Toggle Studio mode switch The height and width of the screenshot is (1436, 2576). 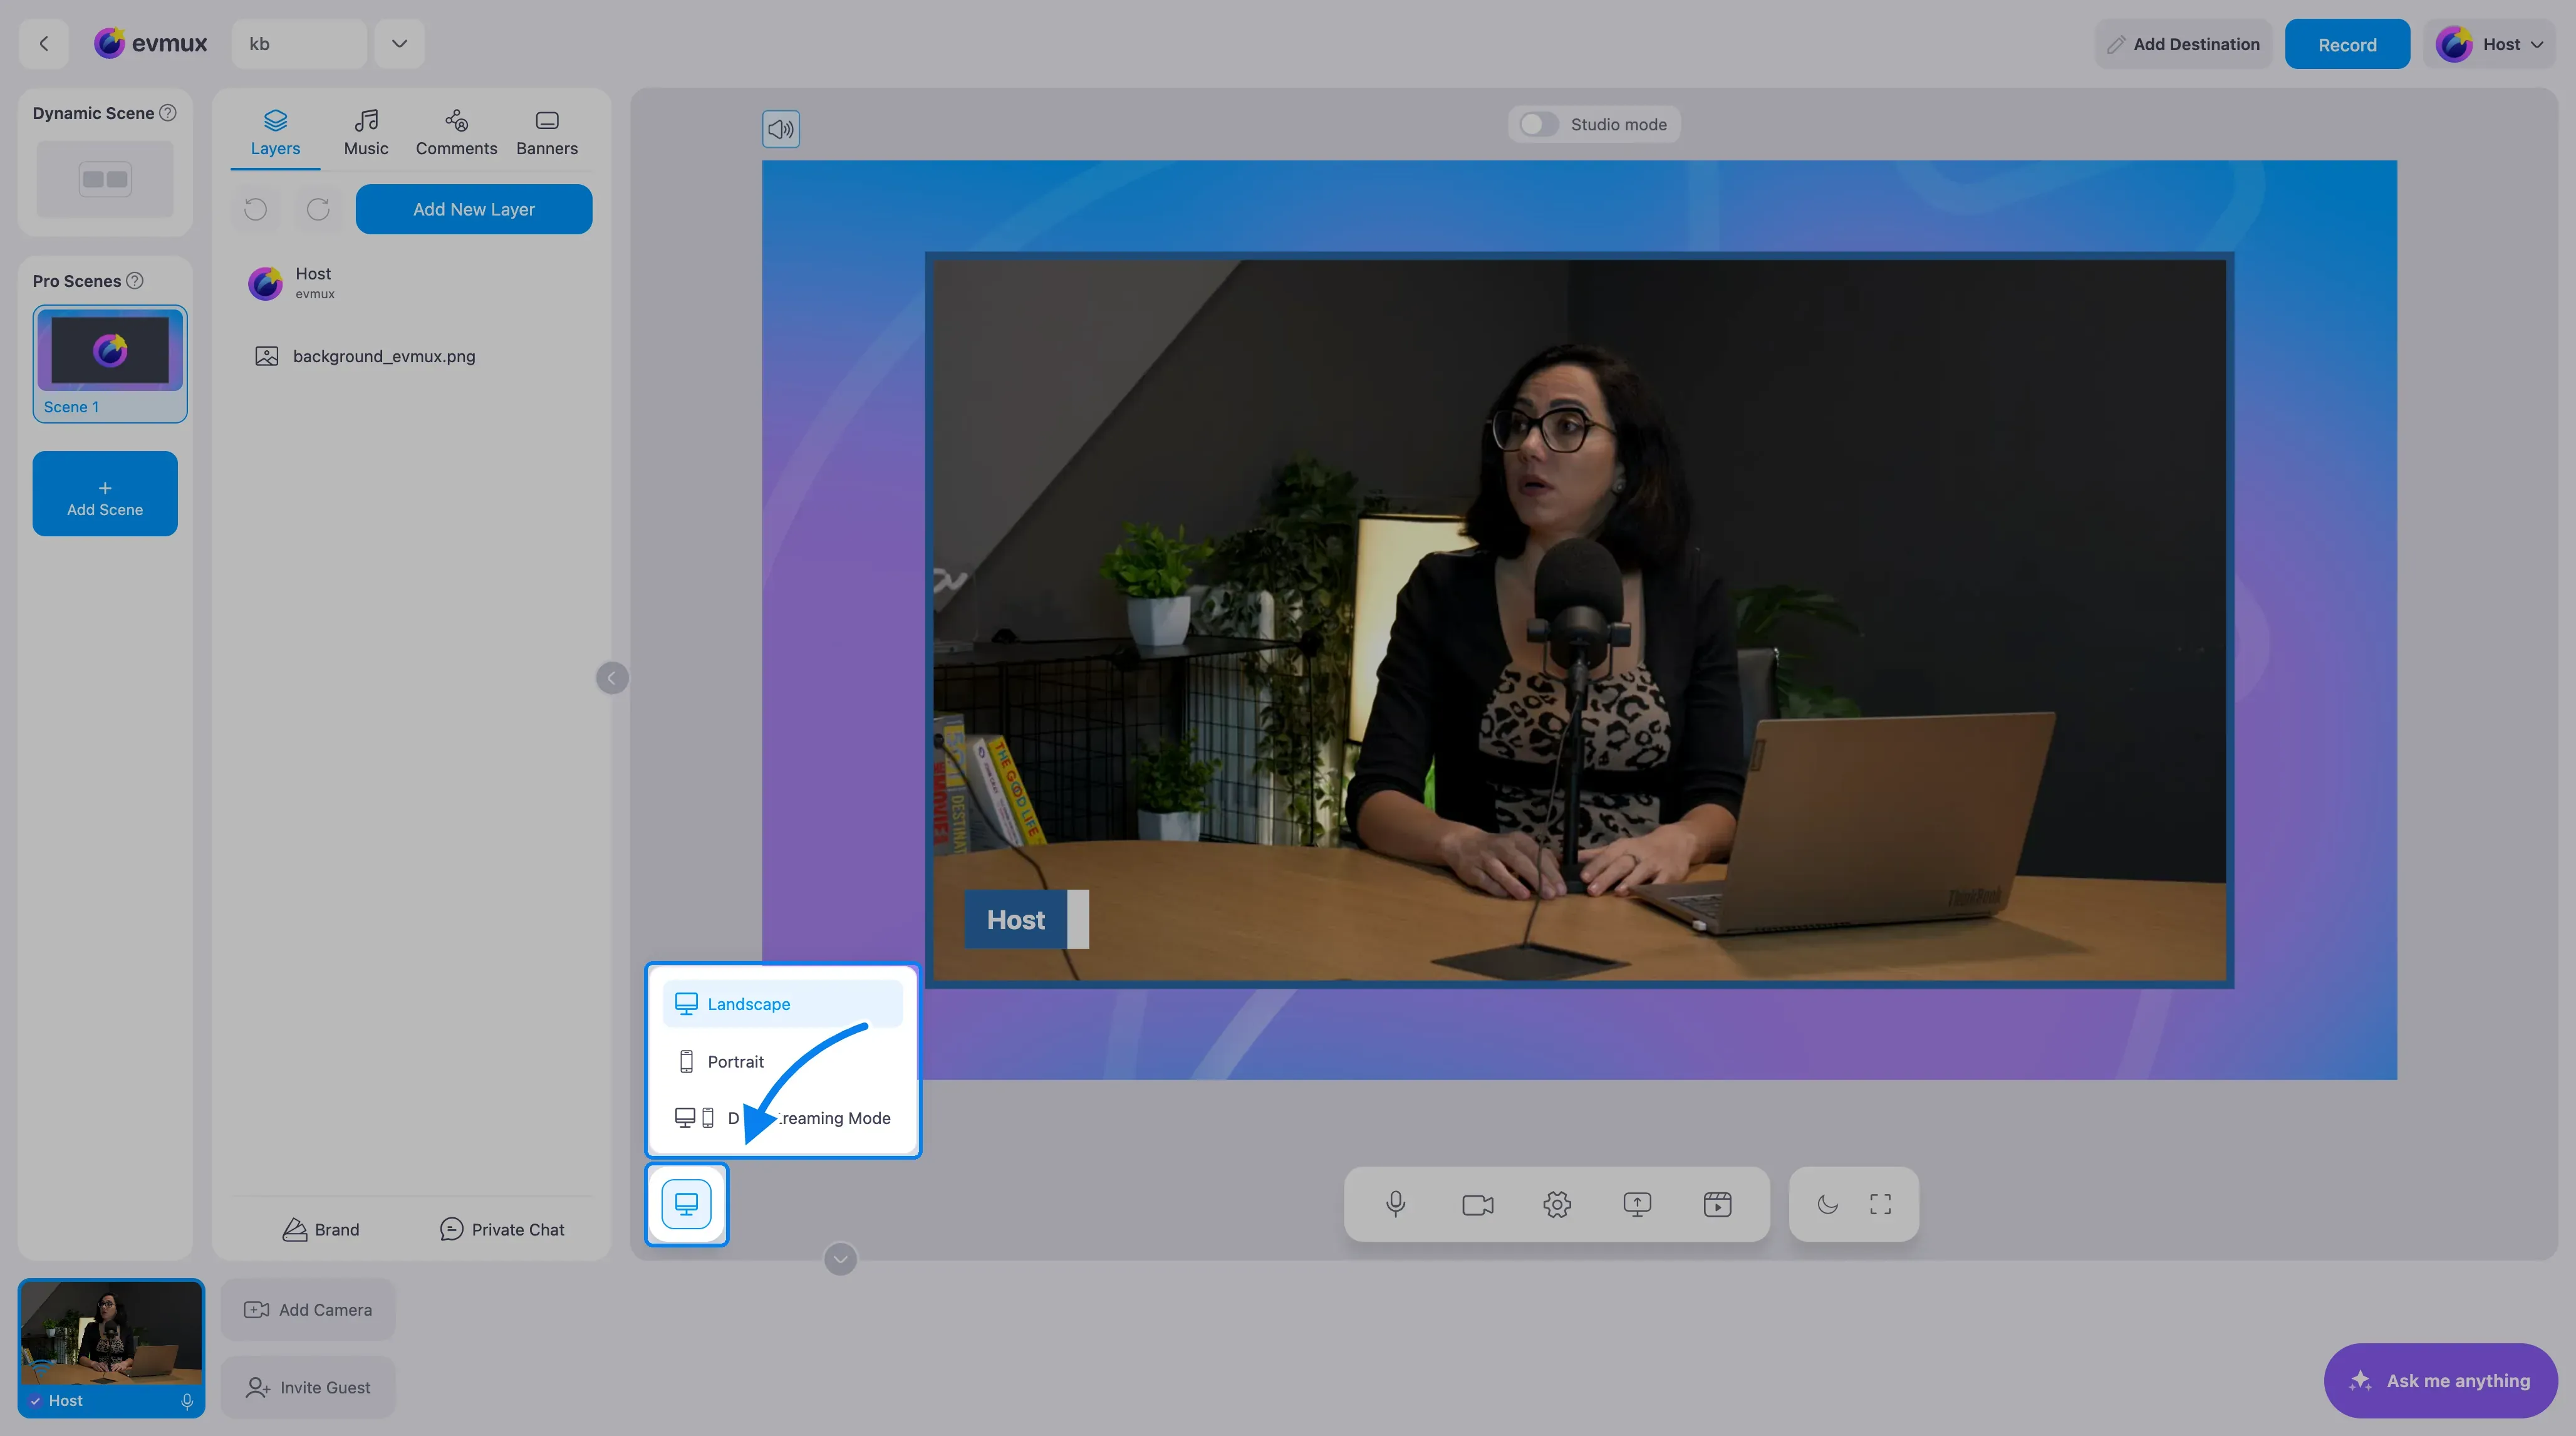[x=1538, y=124]
